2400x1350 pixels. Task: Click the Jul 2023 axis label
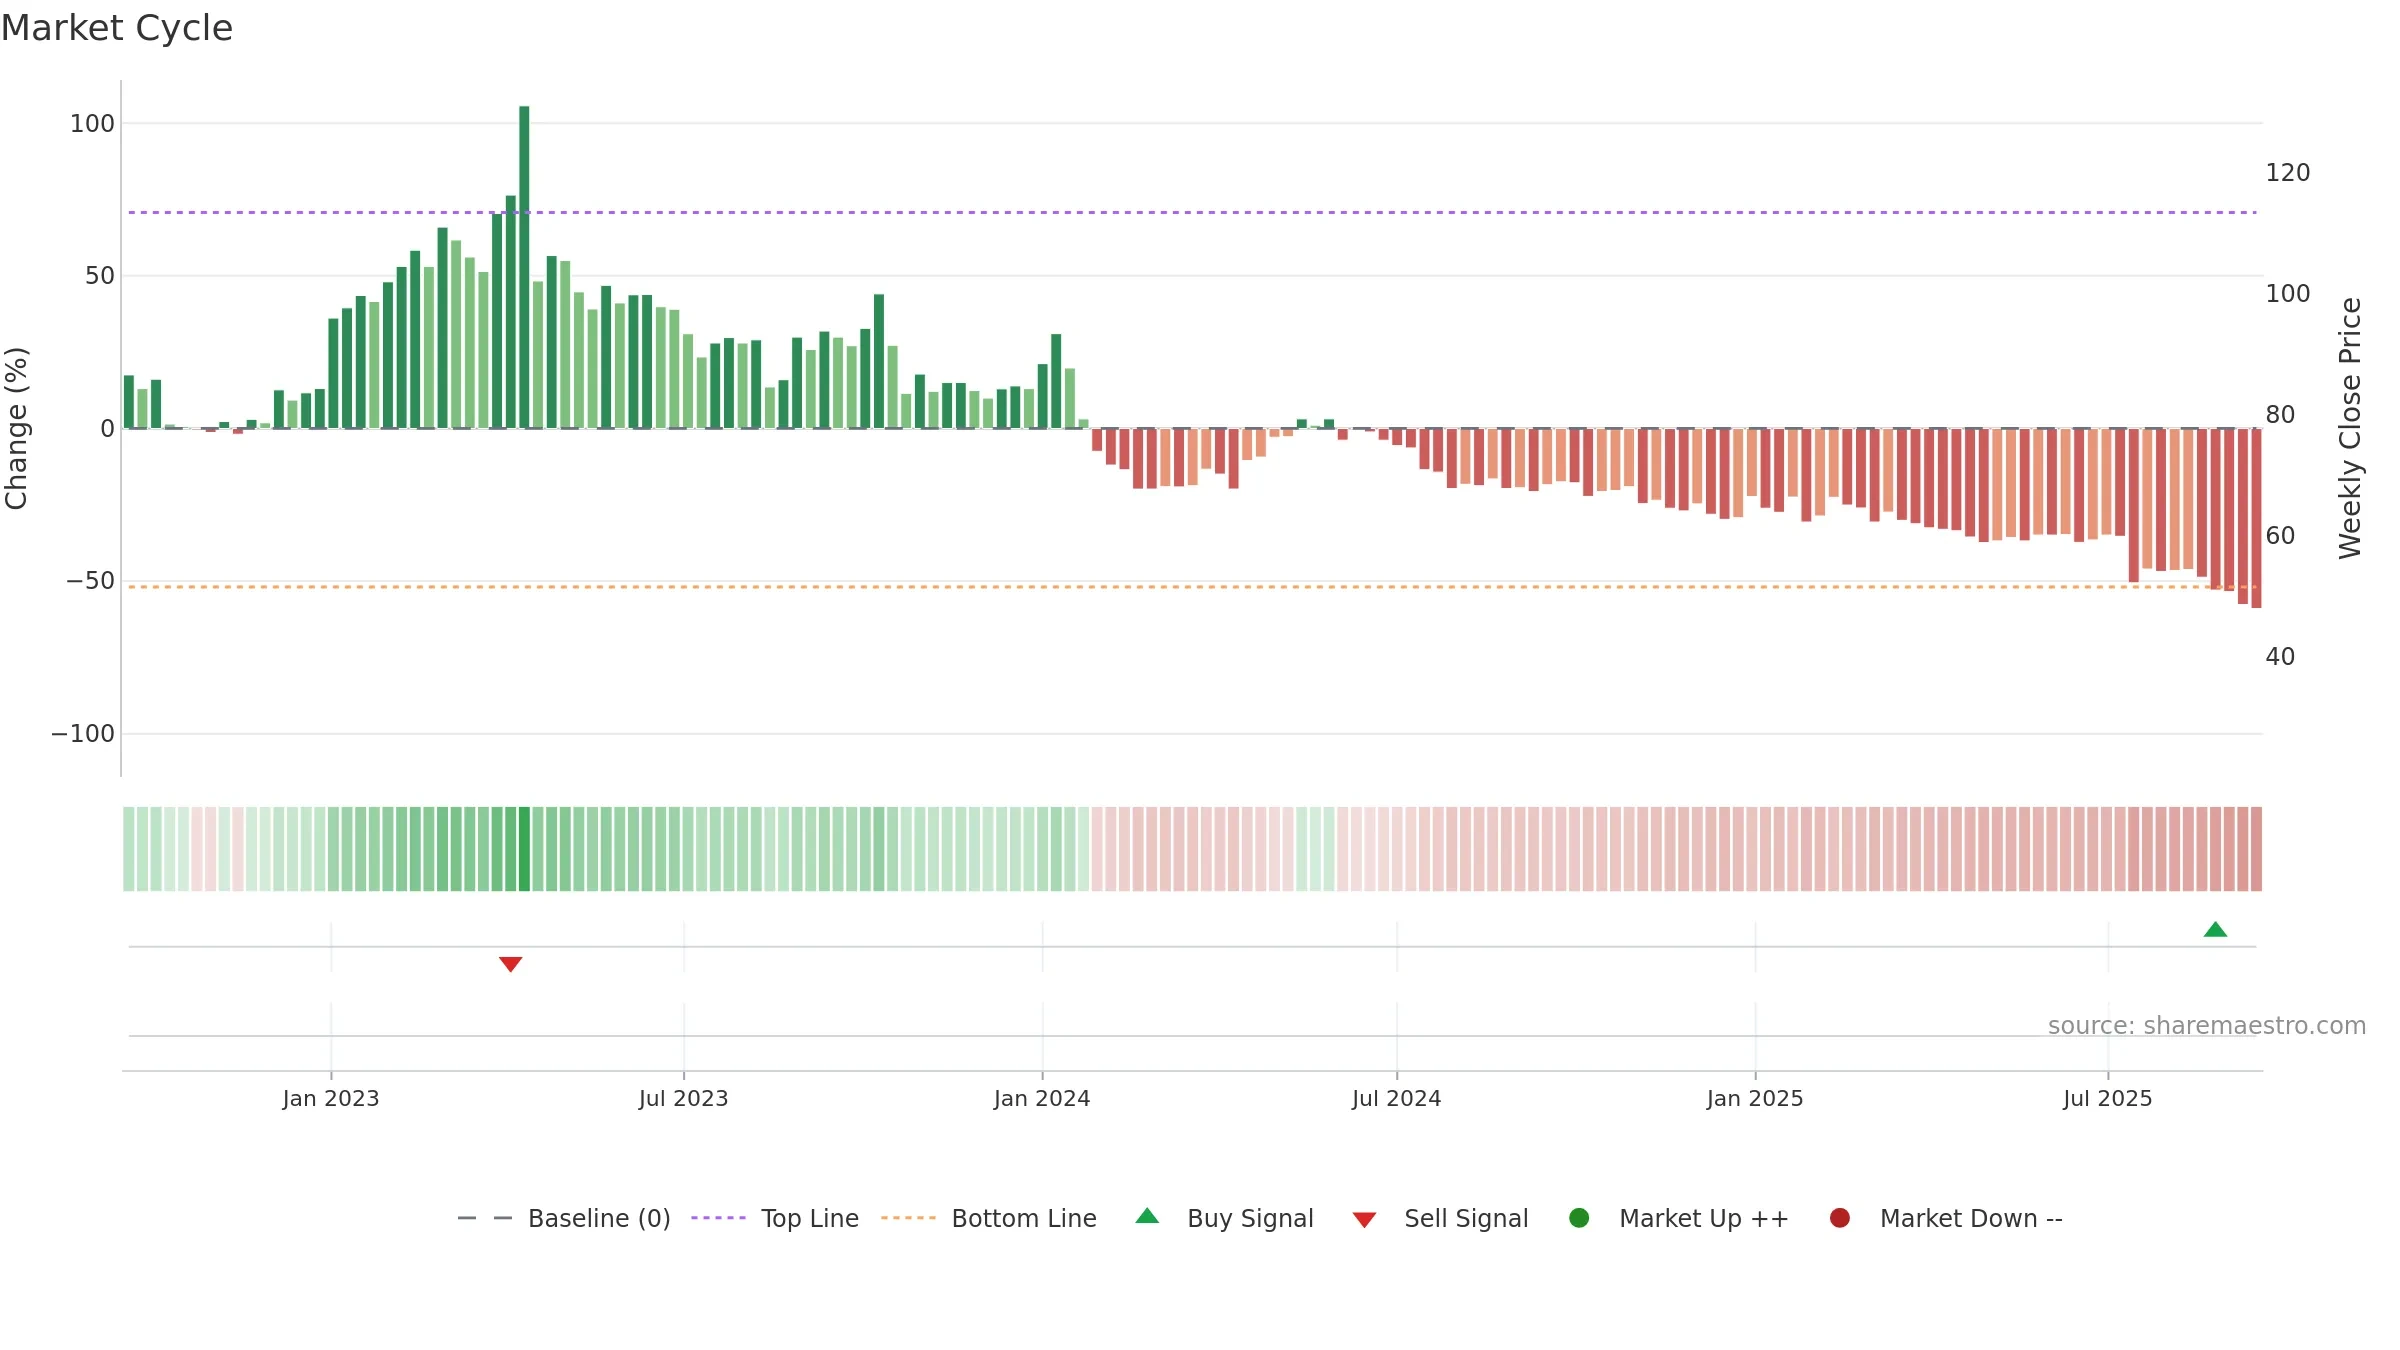click(684, 1098)
